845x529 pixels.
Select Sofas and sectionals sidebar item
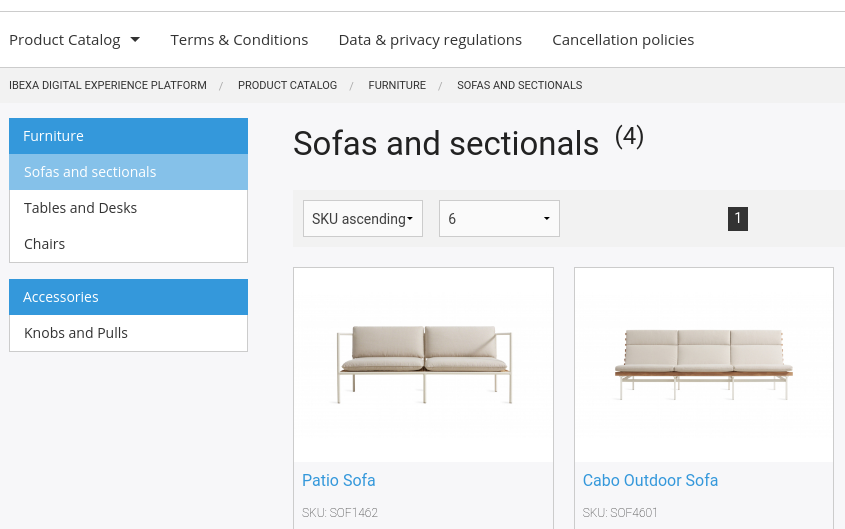[x=128, y=172]
